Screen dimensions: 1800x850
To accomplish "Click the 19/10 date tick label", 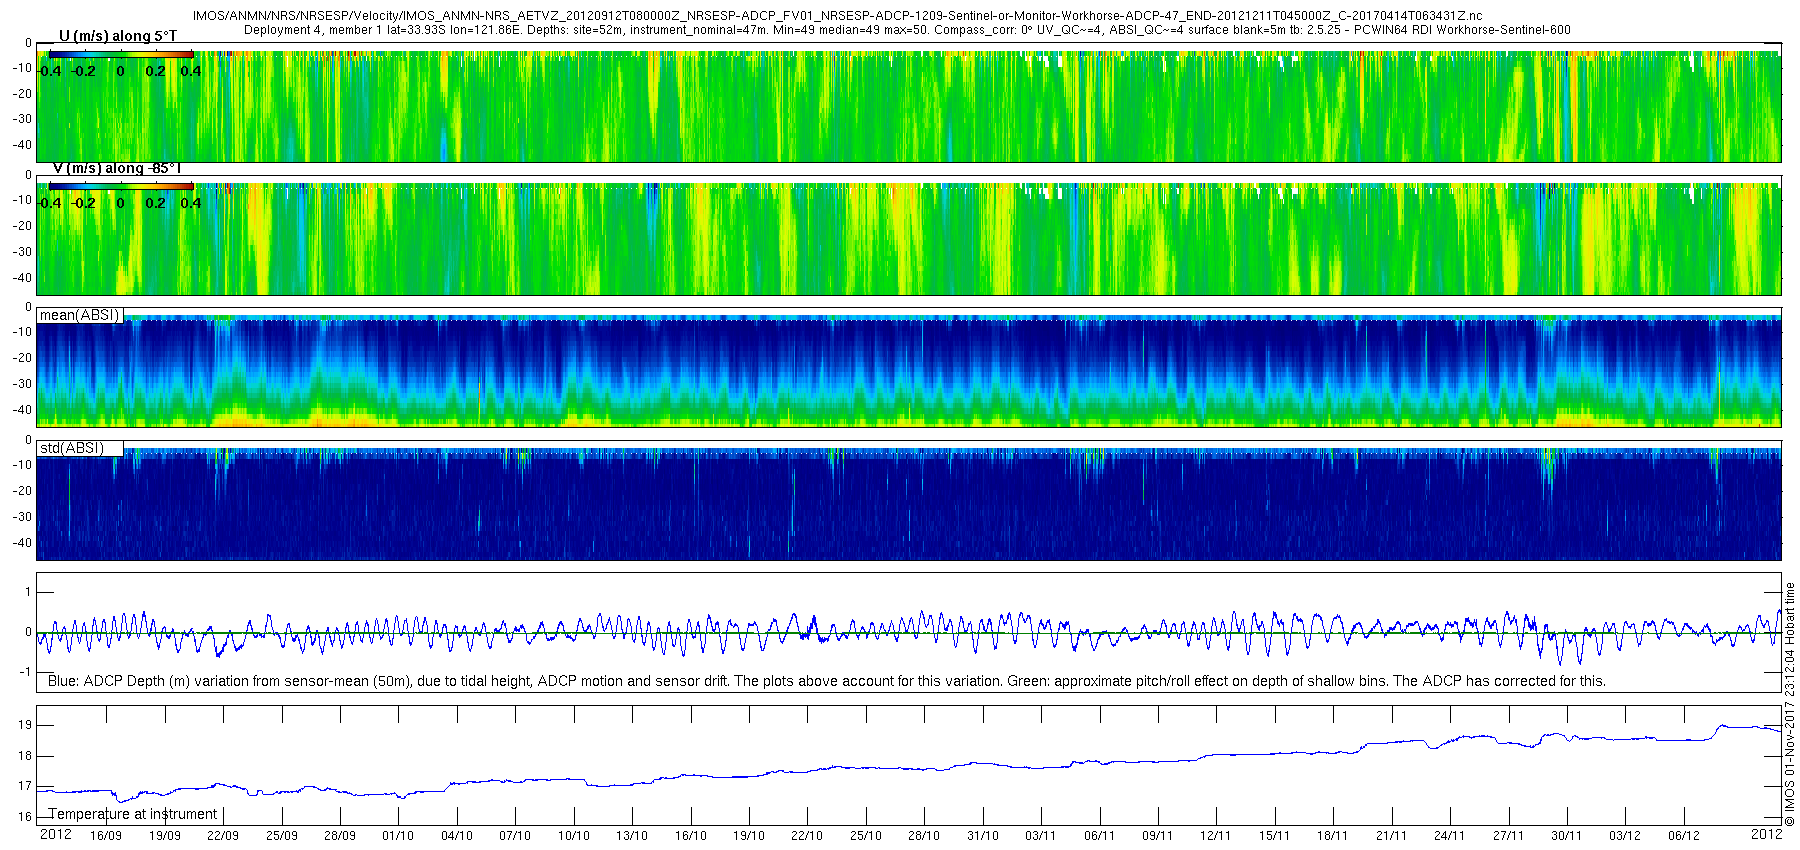I will (x=749, y=836).
